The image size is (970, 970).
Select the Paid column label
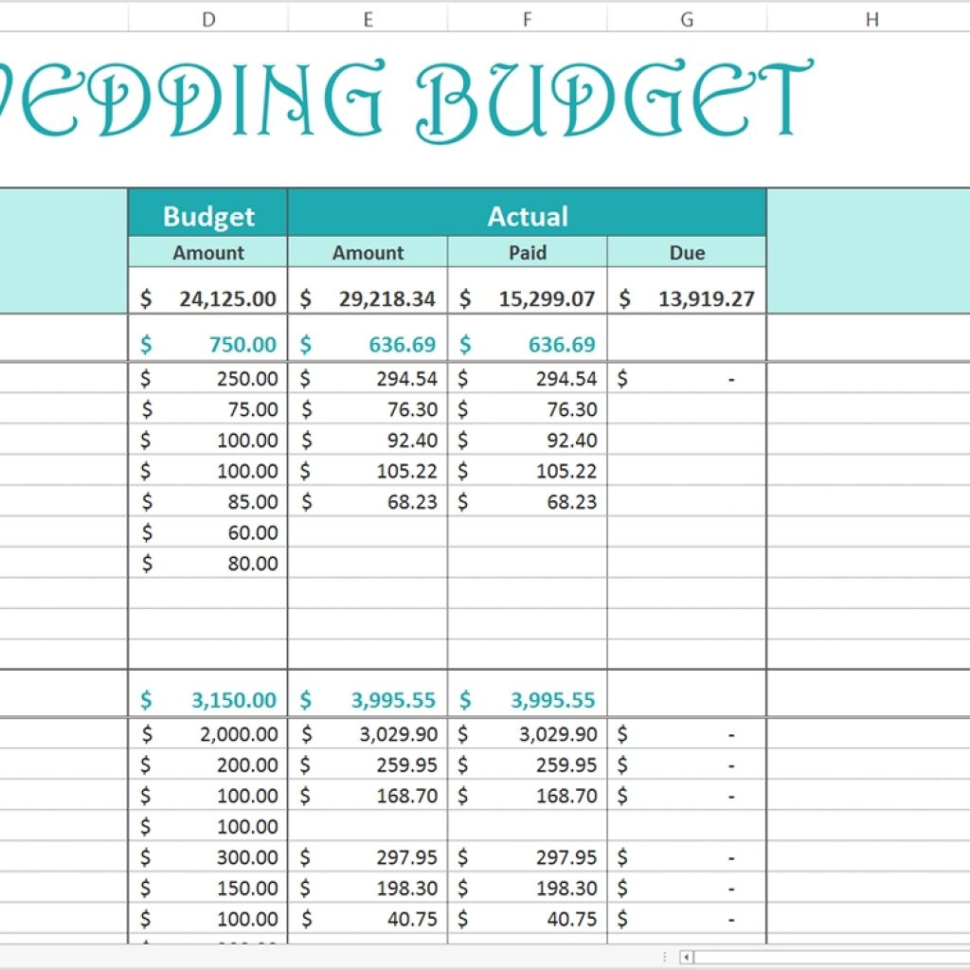pyautogui.click(x=527, y=252)
